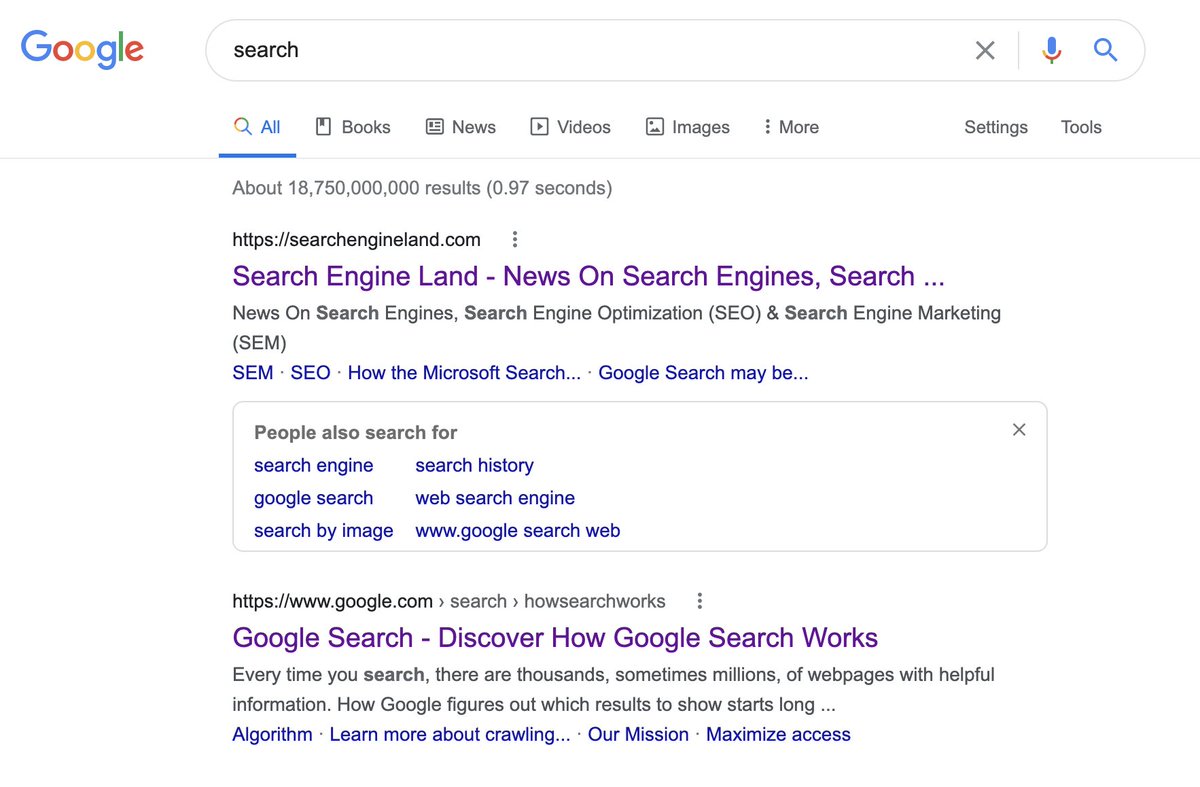This screenshot has width=1200, height=787.
Task: Open How the Microsoft Search... sitelink
Action: click(464, 373)
